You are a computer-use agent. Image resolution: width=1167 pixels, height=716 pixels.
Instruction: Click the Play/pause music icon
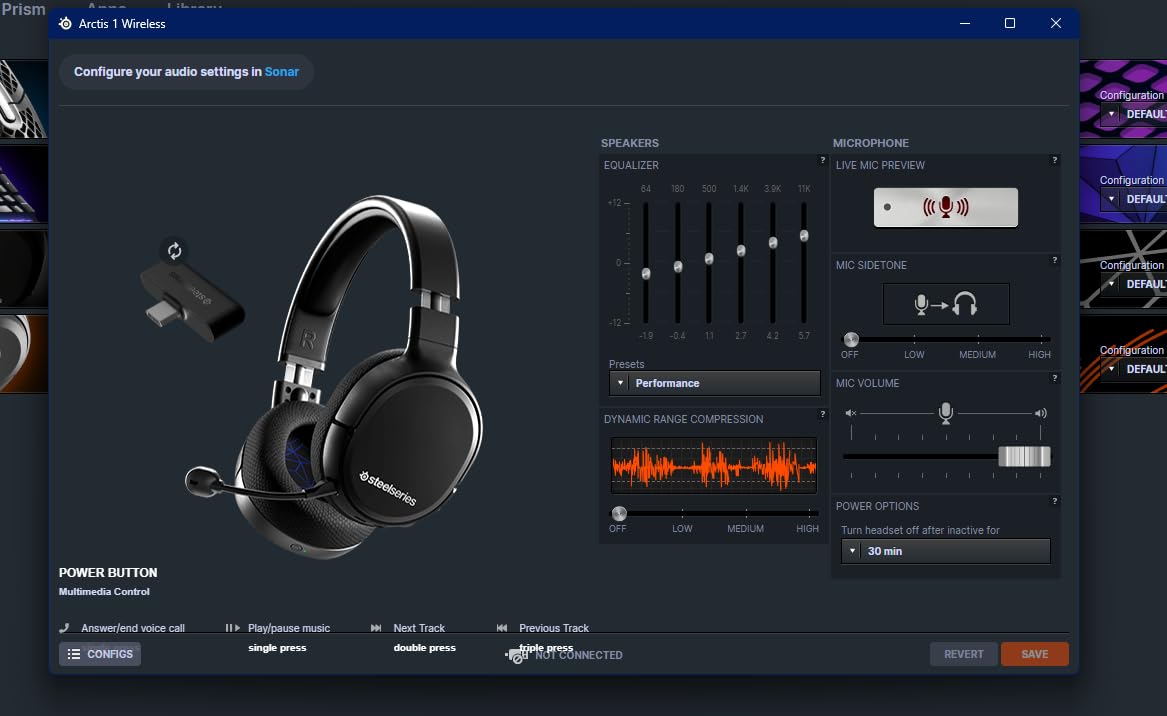click(233, 628)
